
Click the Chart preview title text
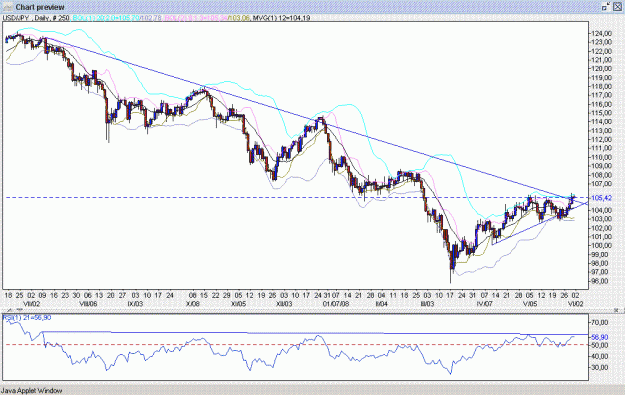40,7
